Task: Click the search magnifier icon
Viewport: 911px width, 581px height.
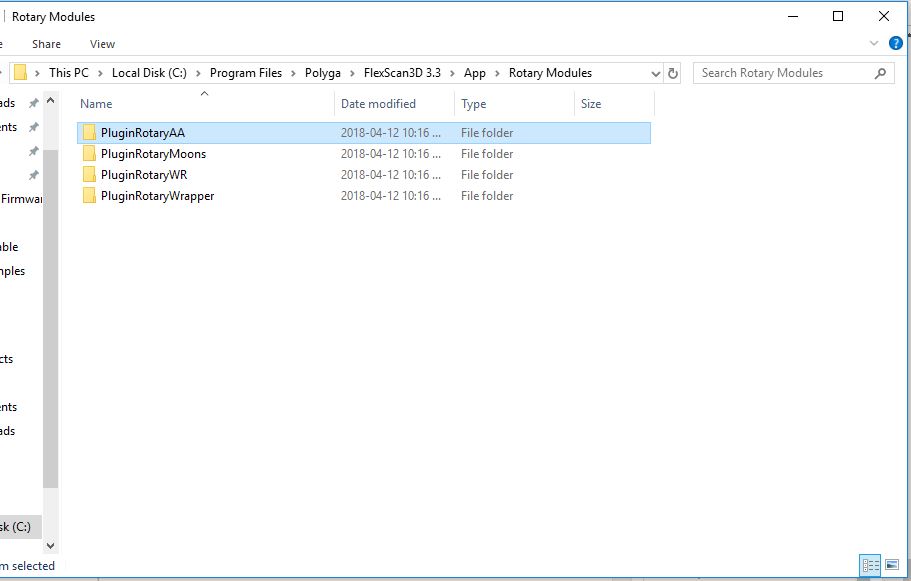Action: coord(880,73)
